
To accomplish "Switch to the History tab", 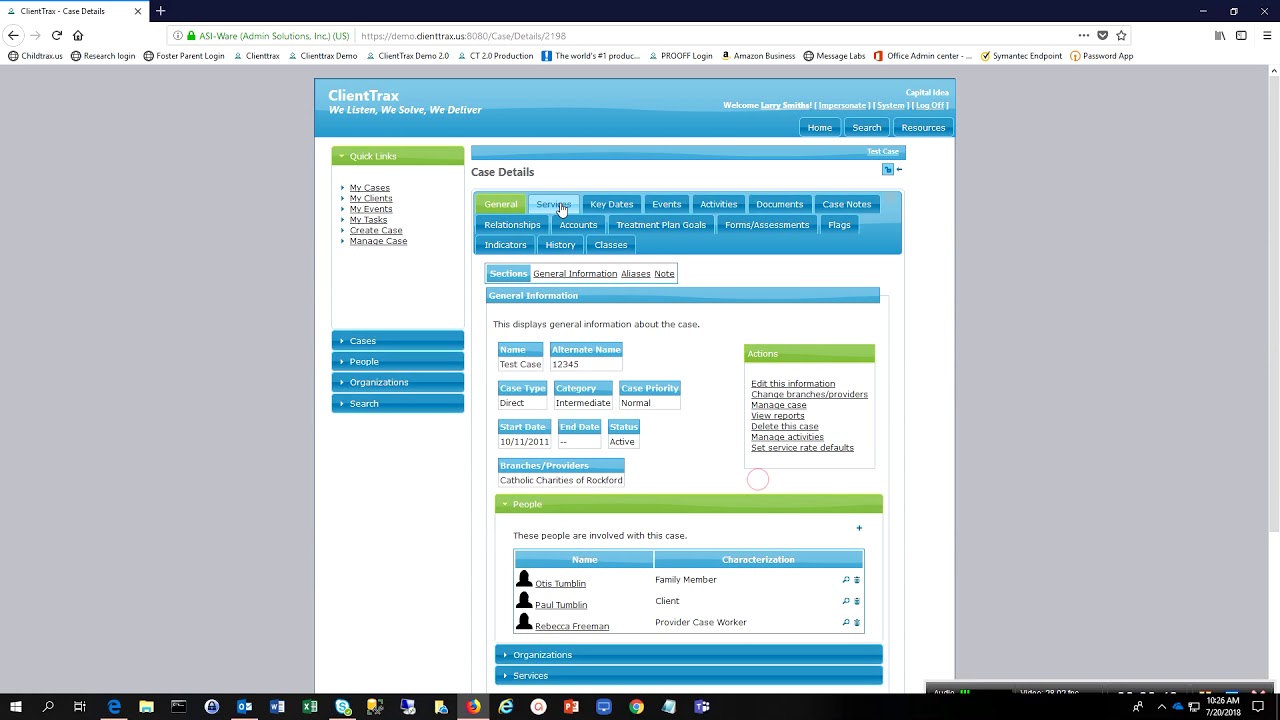I will tap(560, 245).
